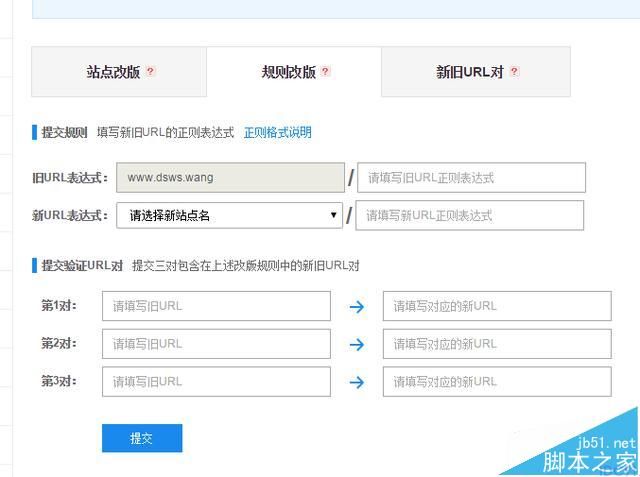
Task: Click the 旧URL表达式 label
Action: [x=70, y=178]
